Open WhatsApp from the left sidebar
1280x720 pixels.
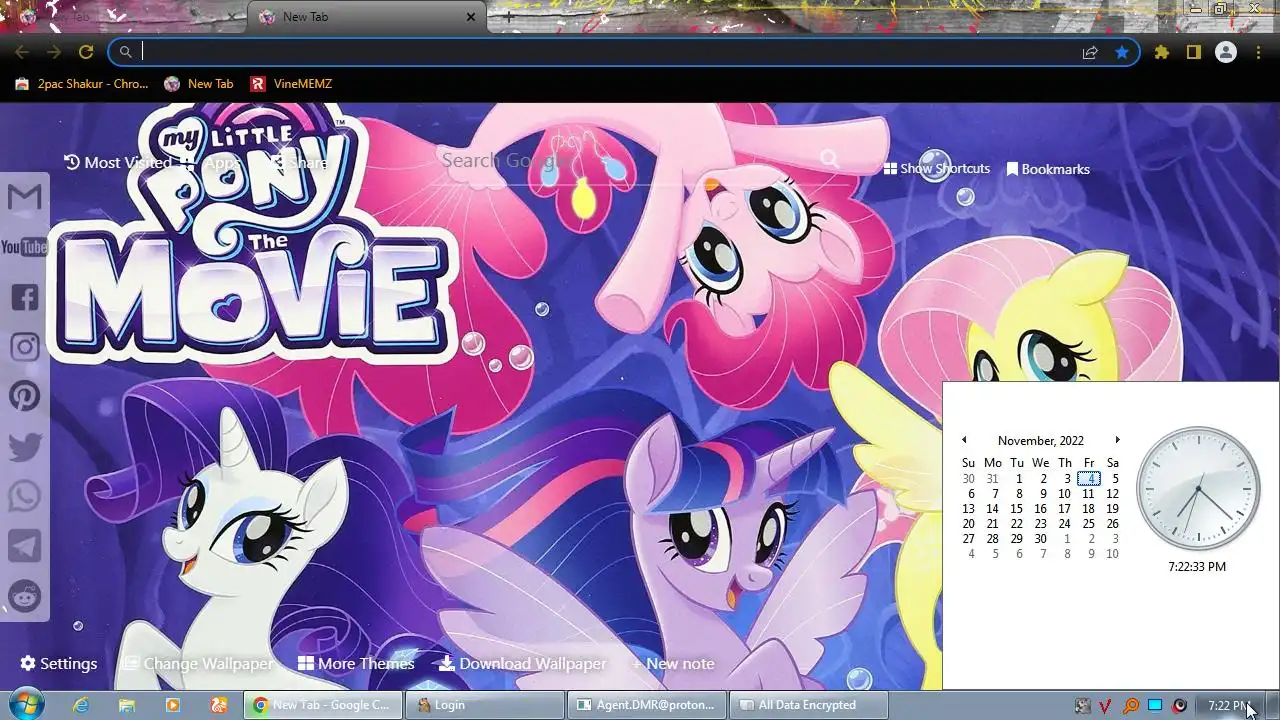24,496
